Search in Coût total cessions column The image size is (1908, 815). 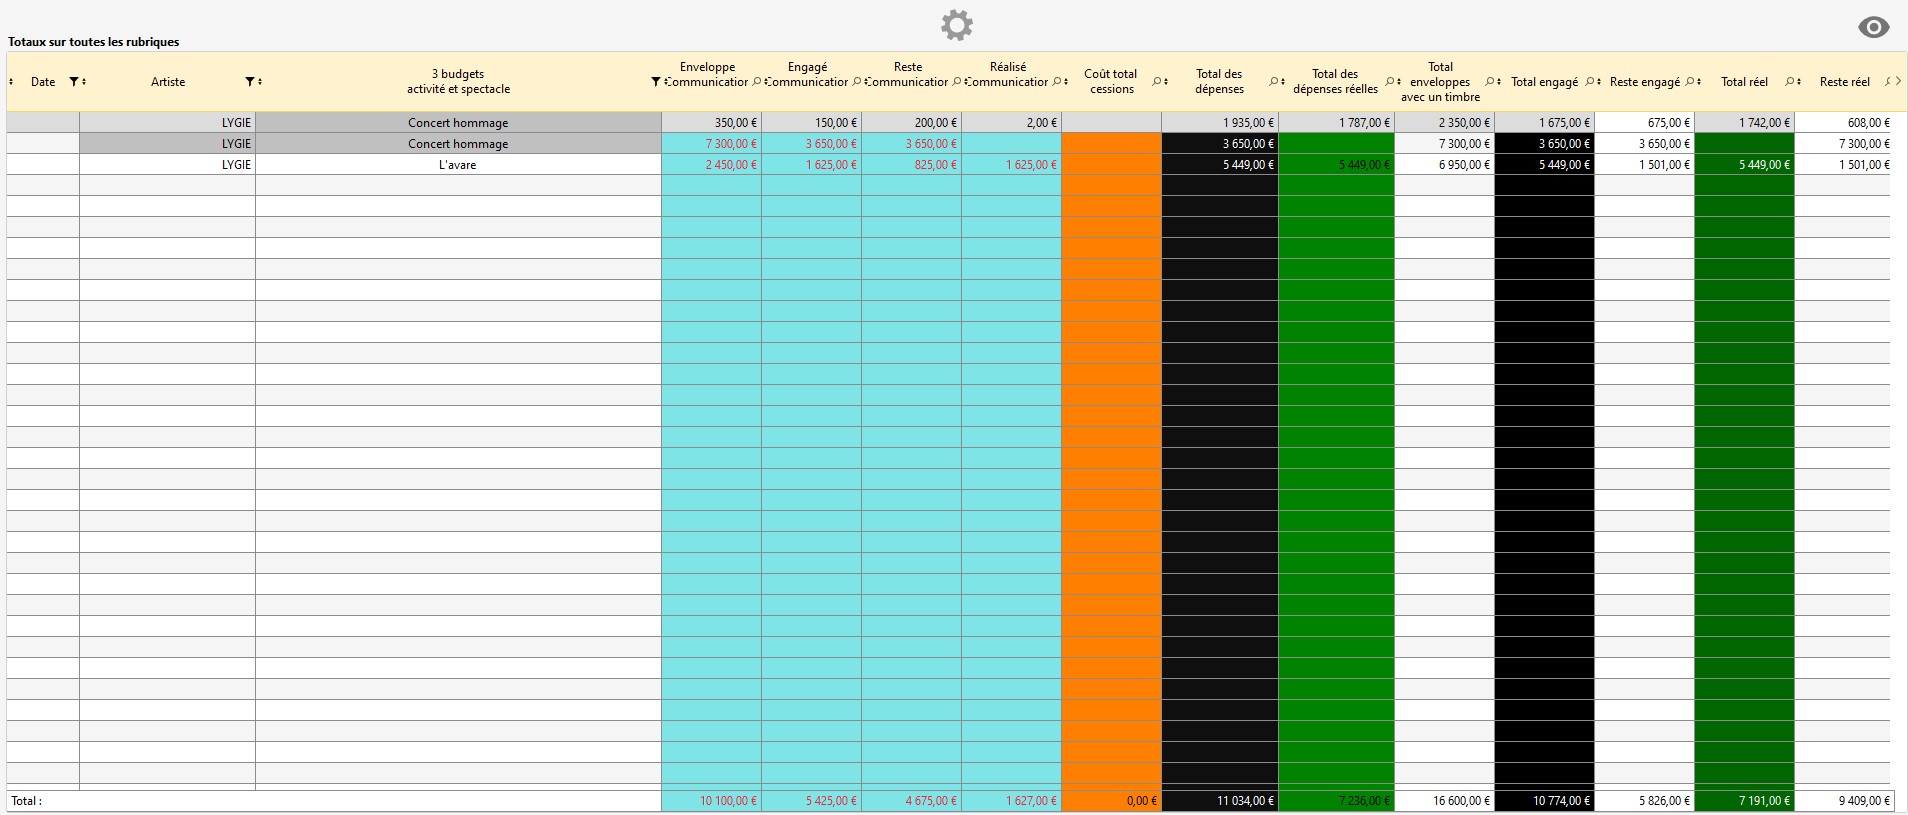click(x=1156, y=82)
